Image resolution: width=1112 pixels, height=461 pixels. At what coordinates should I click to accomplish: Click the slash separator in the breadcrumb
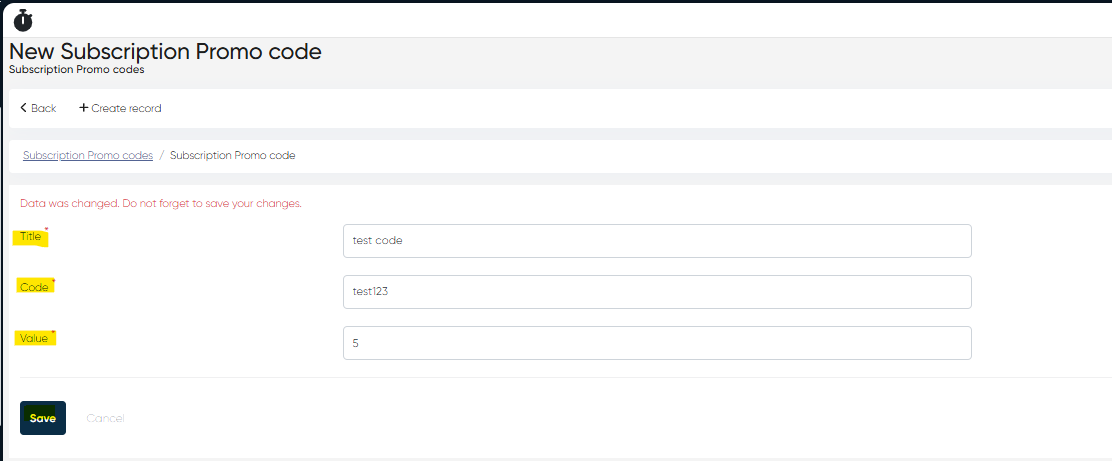tap(161, 156)
